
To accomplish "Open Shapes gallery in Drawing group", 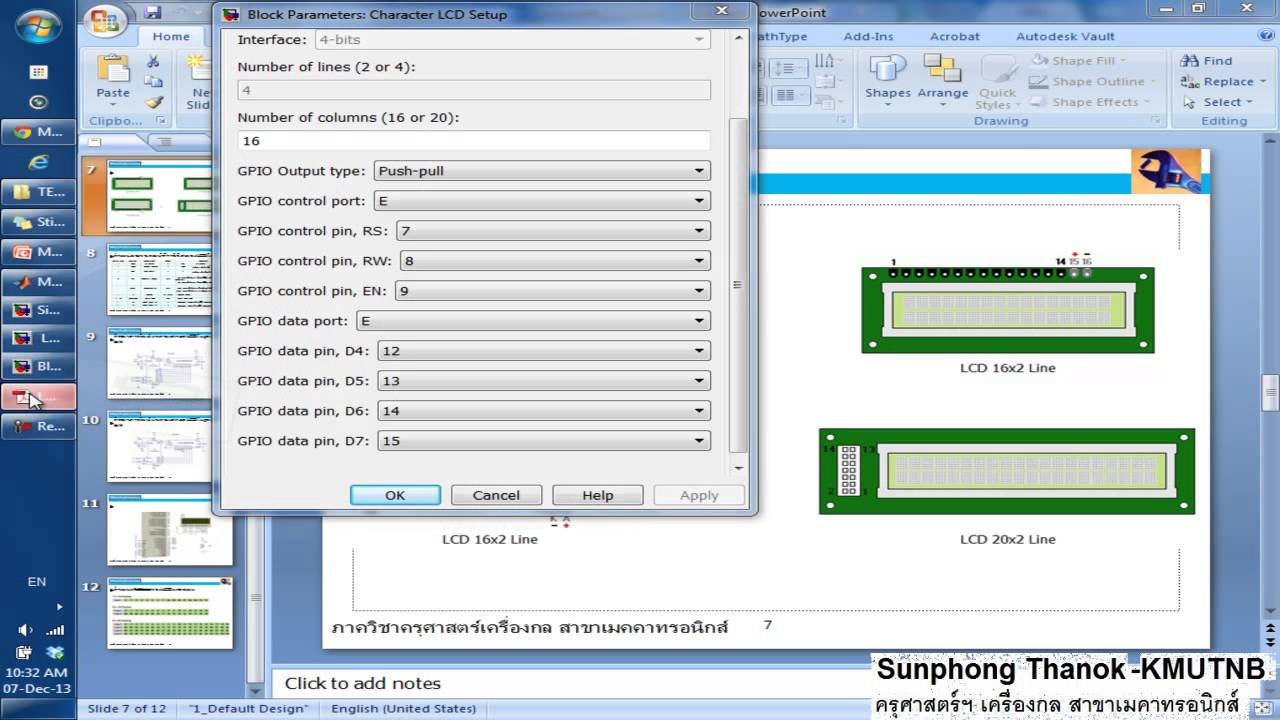I will [888, 78].
